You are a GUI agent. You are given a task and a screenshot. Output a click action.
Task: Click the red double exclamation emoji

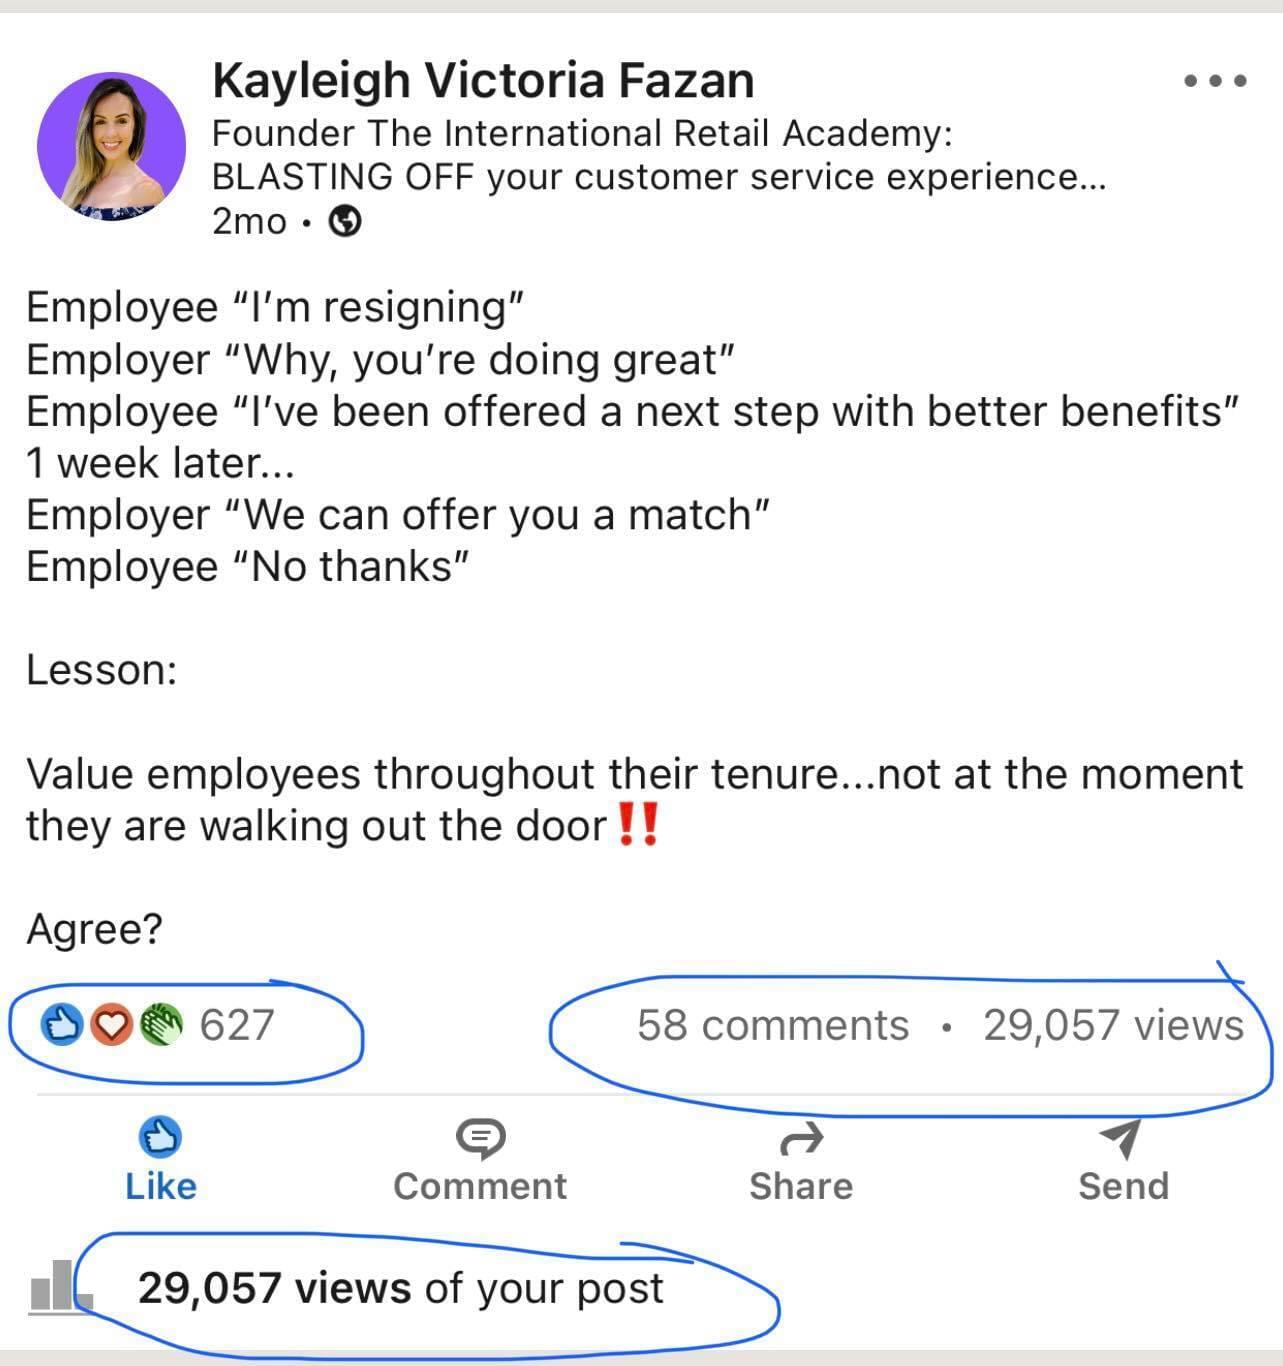click(637, 826)
